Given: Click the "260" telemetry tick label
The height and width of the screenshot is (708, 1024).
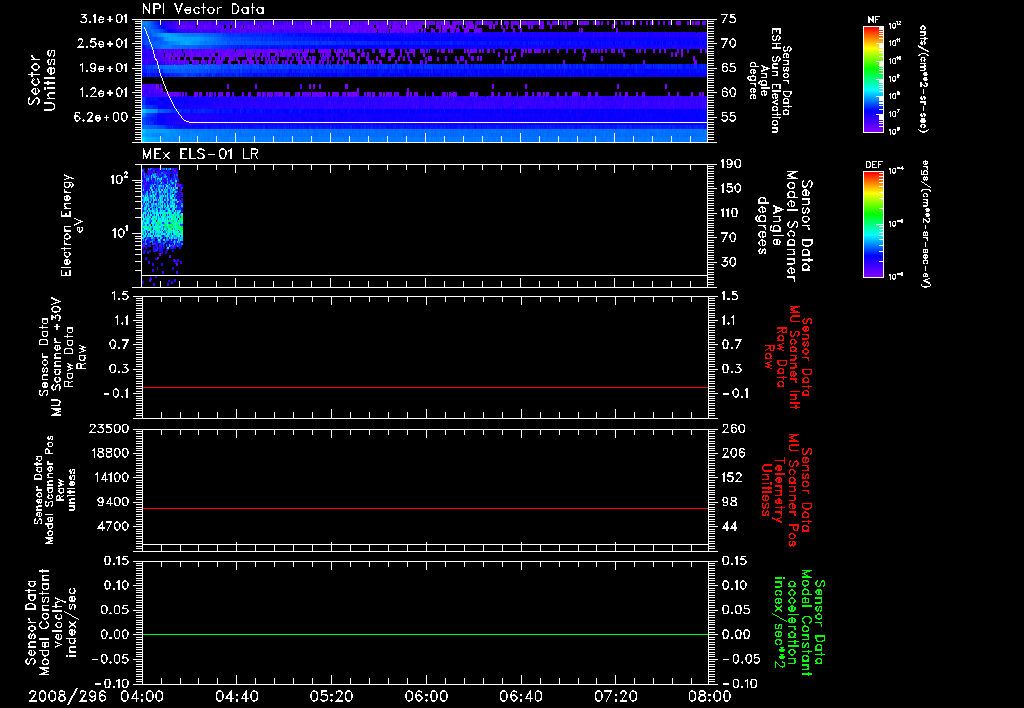Looking at the screenshot, I should (x=733, y=428).
